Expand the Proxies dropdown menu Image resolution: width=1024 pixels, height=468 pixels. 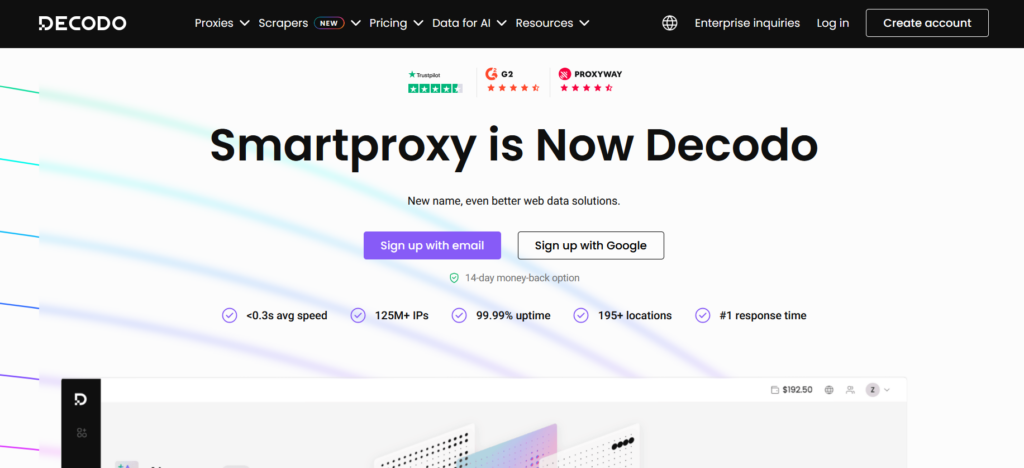click(222, 23)
